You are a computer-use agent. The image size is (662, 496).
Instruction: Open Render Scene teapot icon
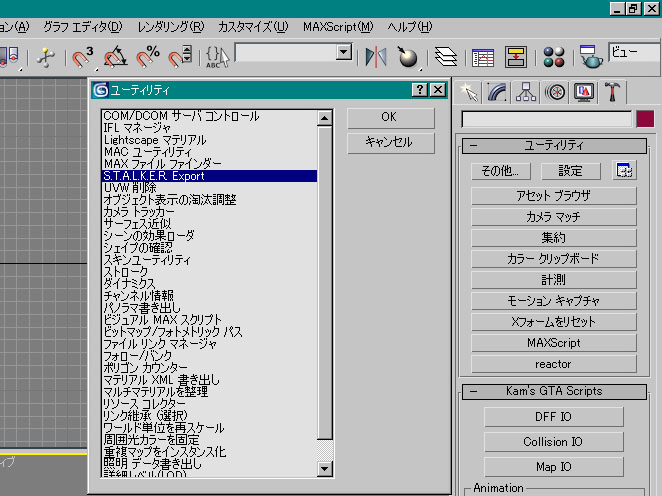[x=591, y=57]
